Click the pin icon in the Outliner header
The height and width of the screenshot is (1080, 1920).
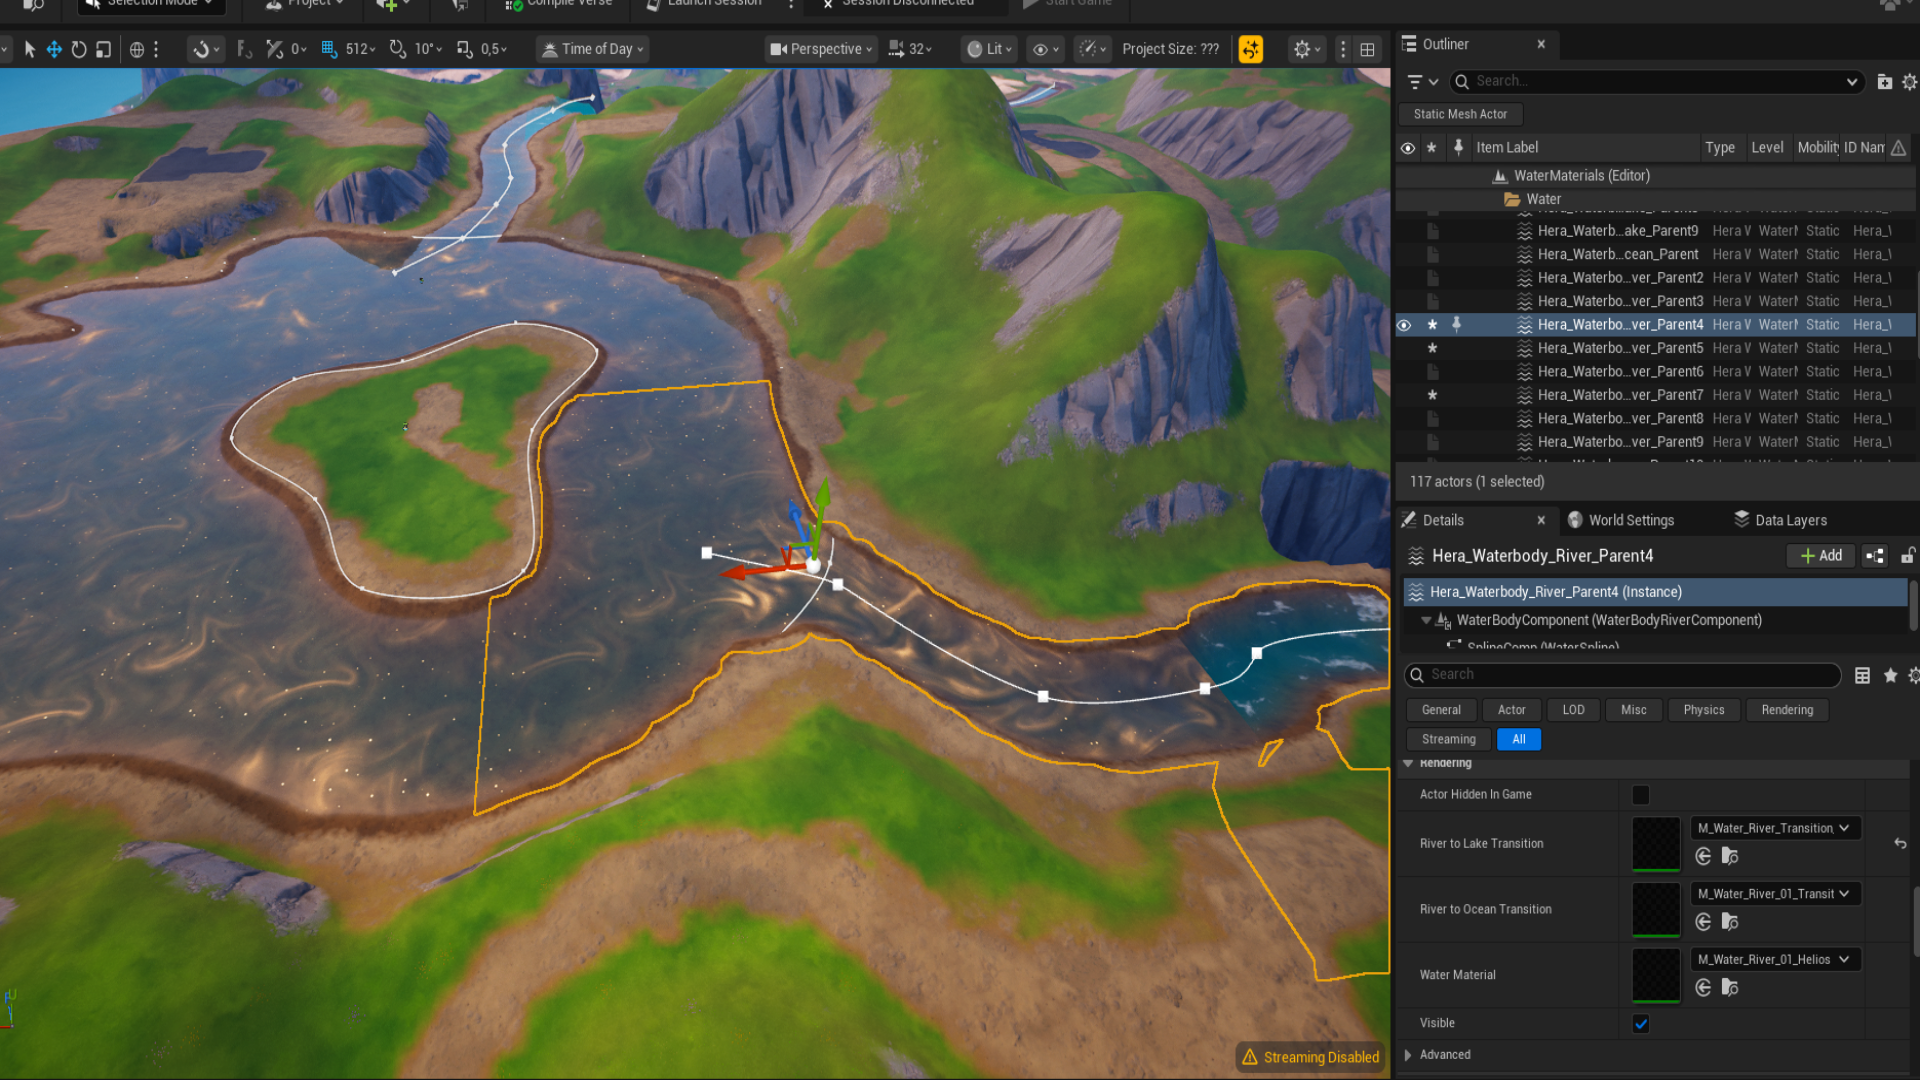(x=1459, y=147)
